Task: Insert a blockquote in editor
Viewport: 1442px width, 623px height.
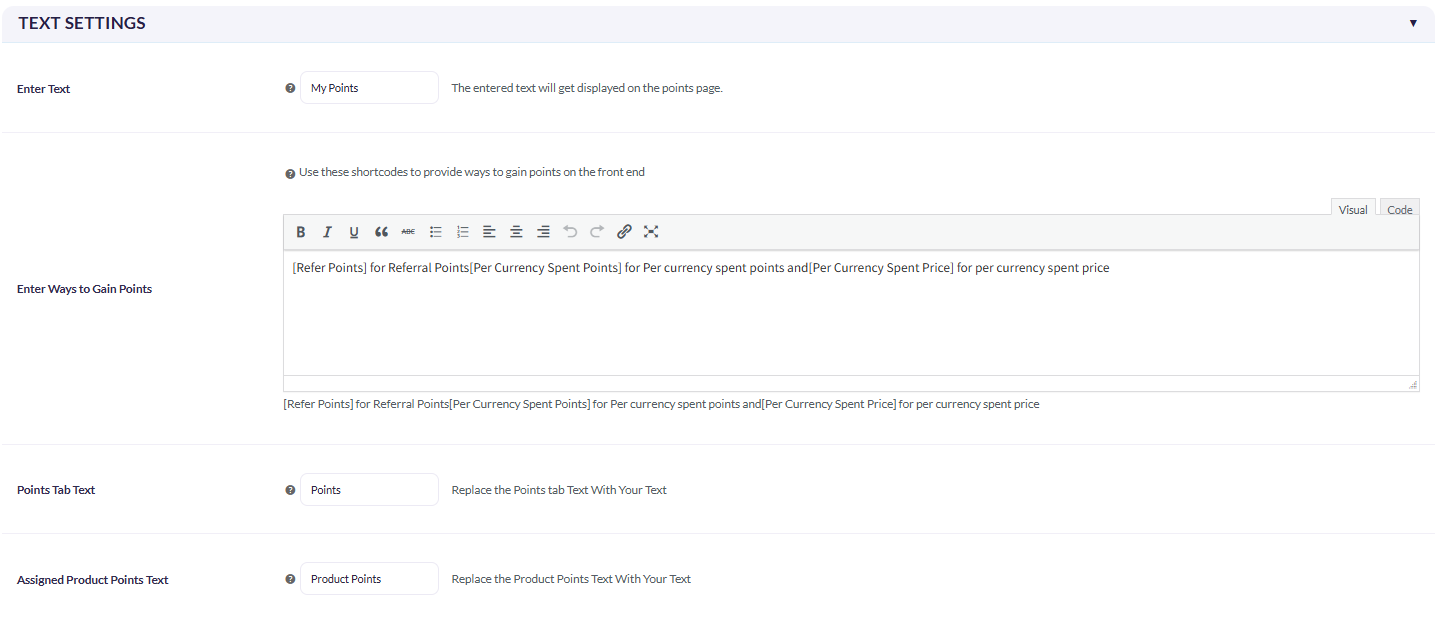Action: [x=381, y=232]
